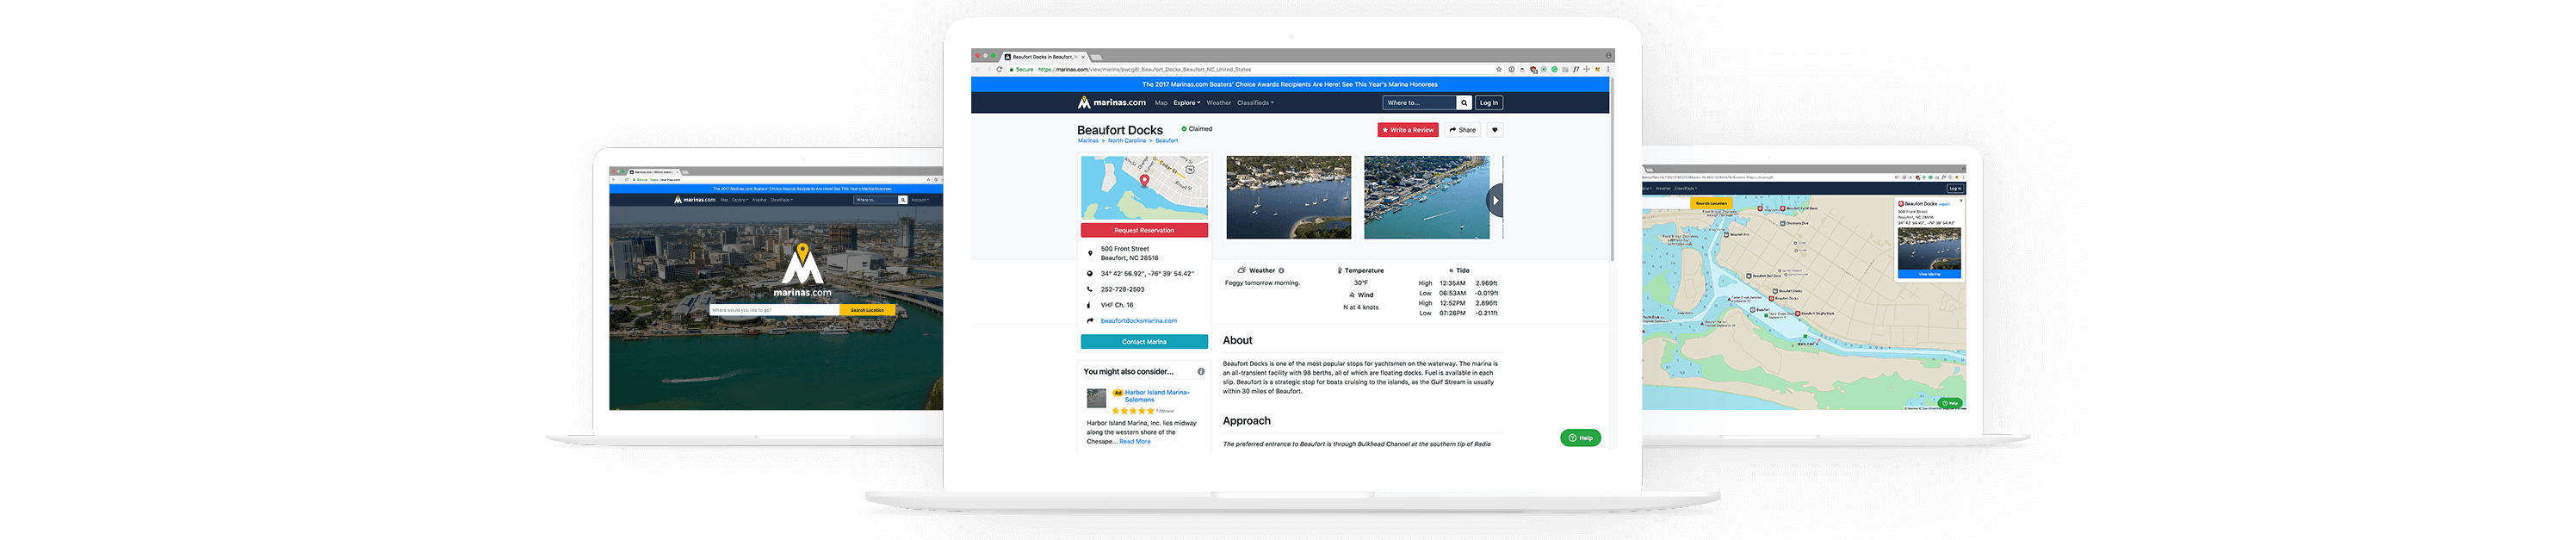Click blue Boaters' Choice Awards banner in center window
The width and height of the screenshot is (2576, 540).
(1290, 85)
